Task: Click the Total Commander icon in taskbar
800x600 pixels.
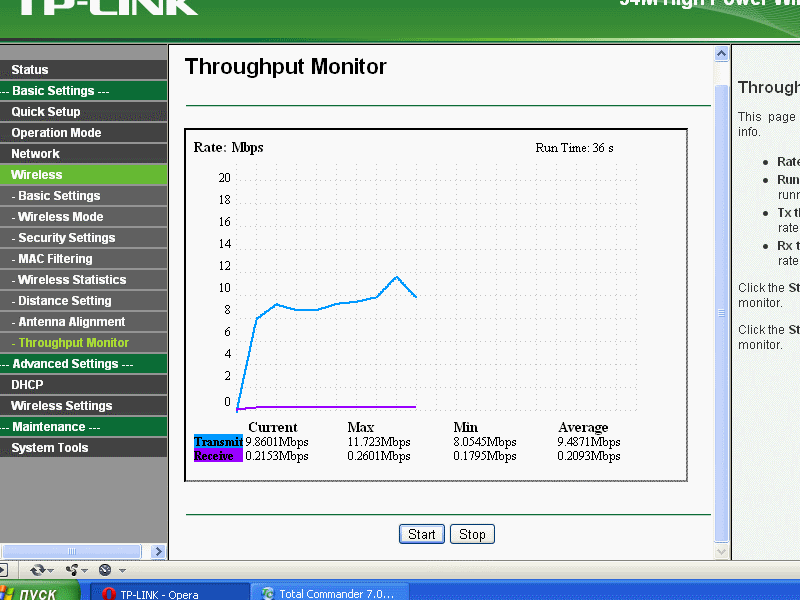Action: [x=268, y=594]
